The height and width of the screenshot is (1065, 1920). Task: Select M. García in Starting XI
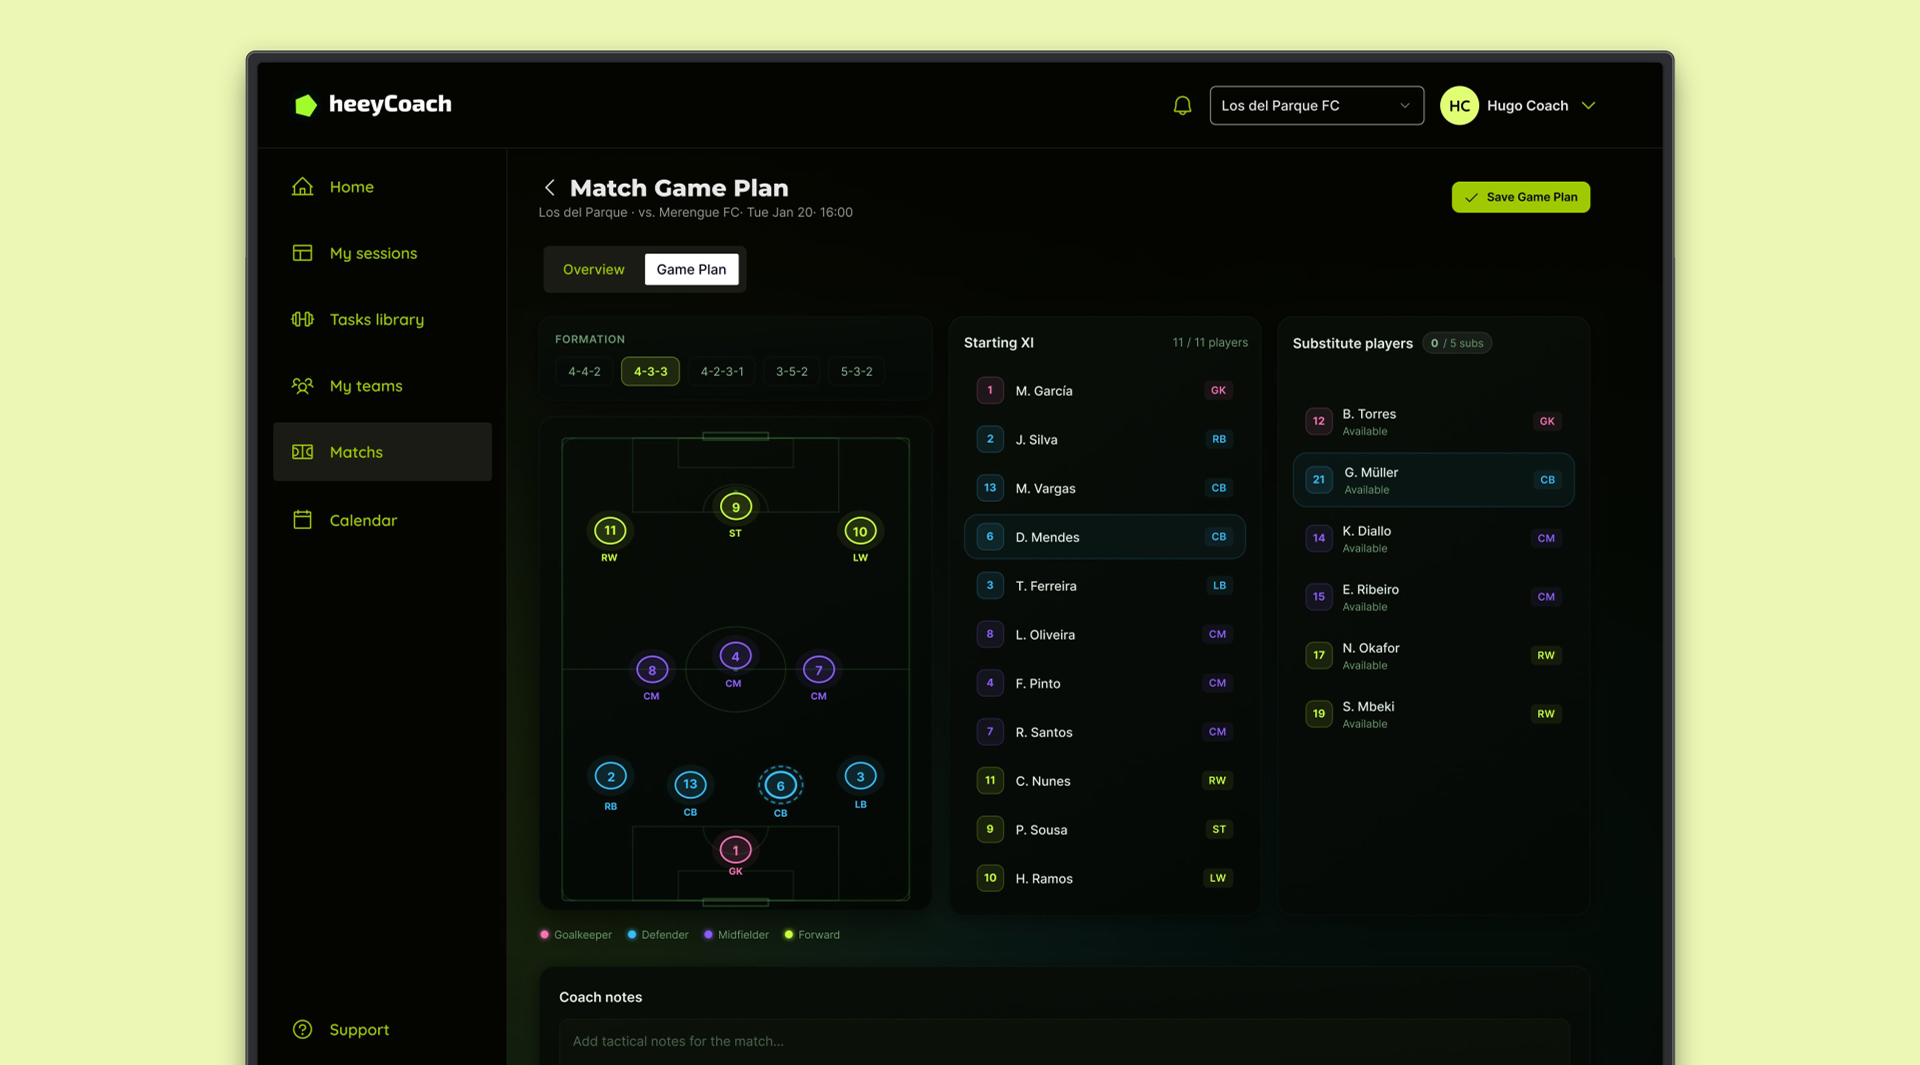[x=1104, y=391]
